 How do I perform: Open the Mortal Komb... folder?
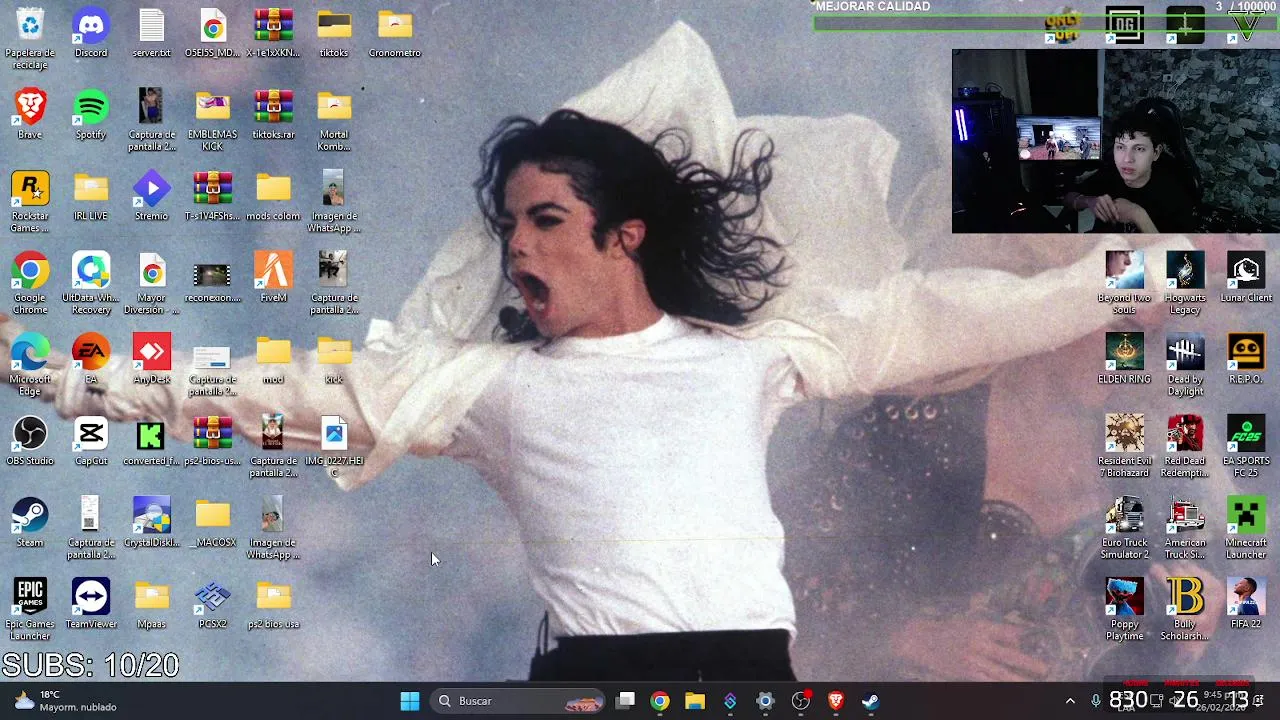click(334, 120)
